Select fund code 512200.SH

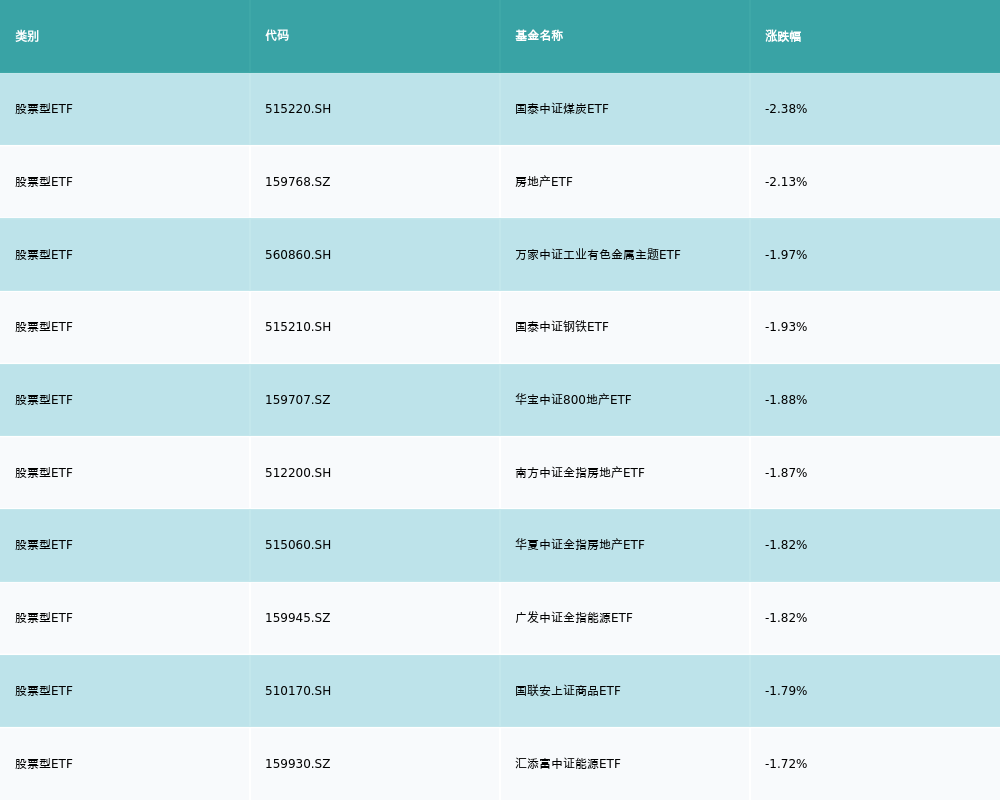point(298,473)
